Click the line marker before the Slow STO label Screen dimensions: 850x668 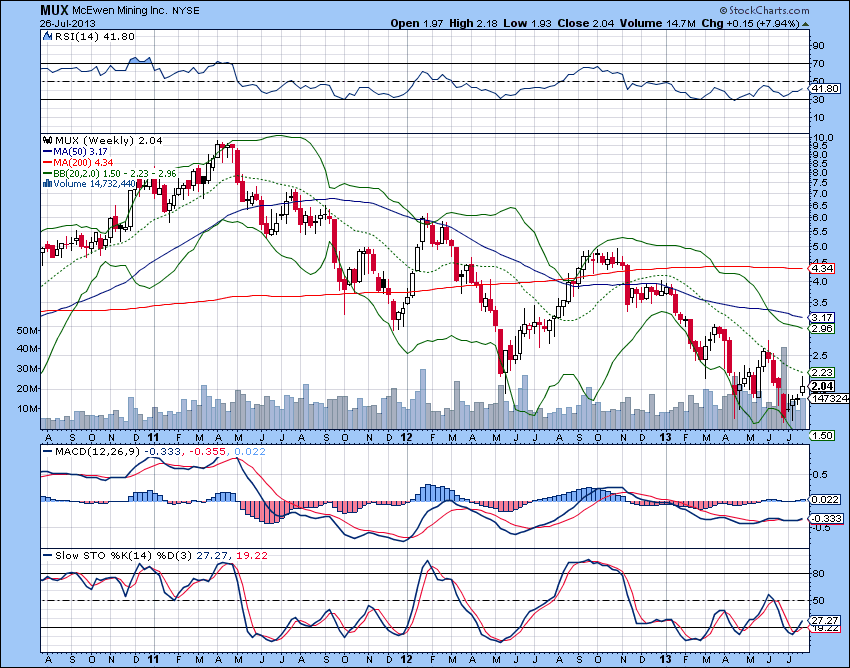(48, 555)
